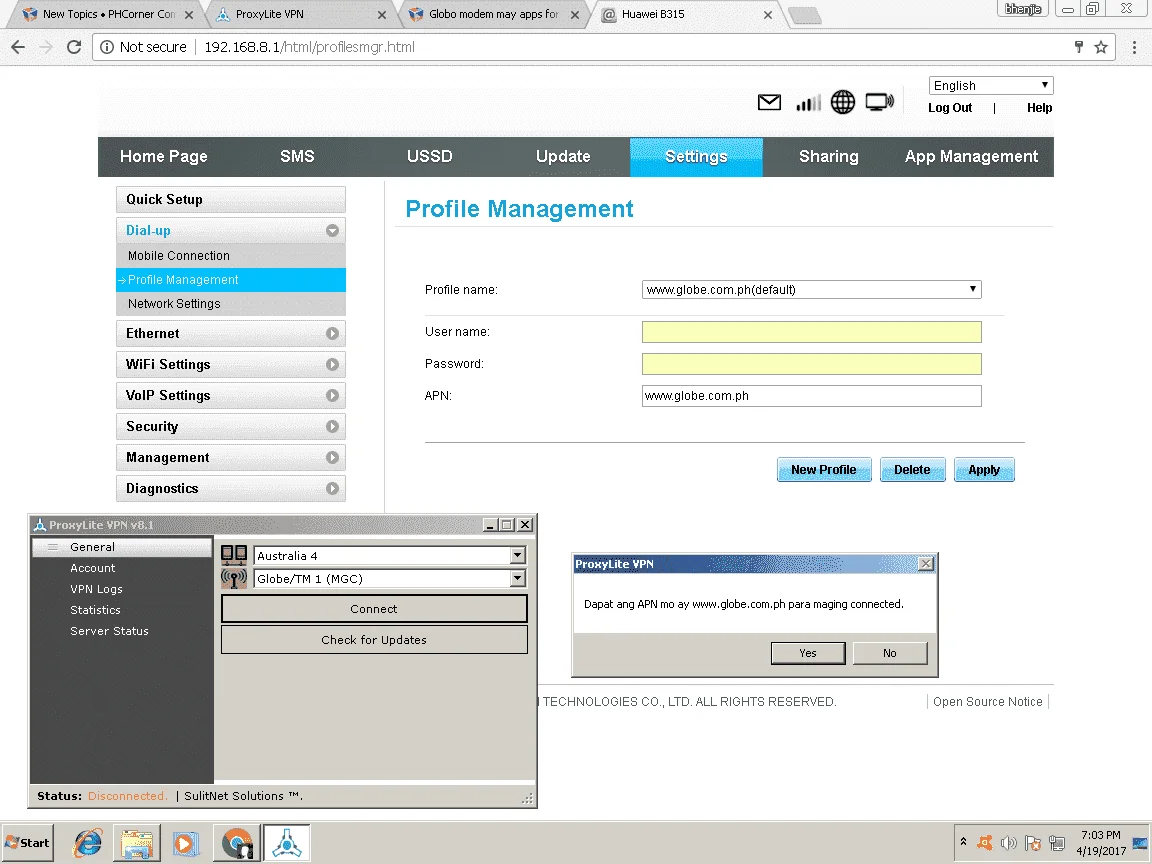This screenshot has height=864, width=1152.
Task: Open Quick Setup in sidebar
Action: 231,200
